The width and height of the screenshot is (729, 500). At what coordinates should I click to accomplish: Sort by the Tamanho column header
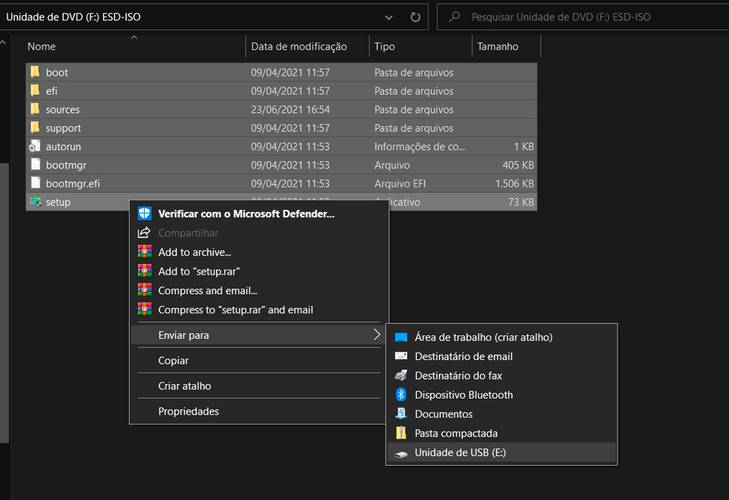tap(506, 46)
